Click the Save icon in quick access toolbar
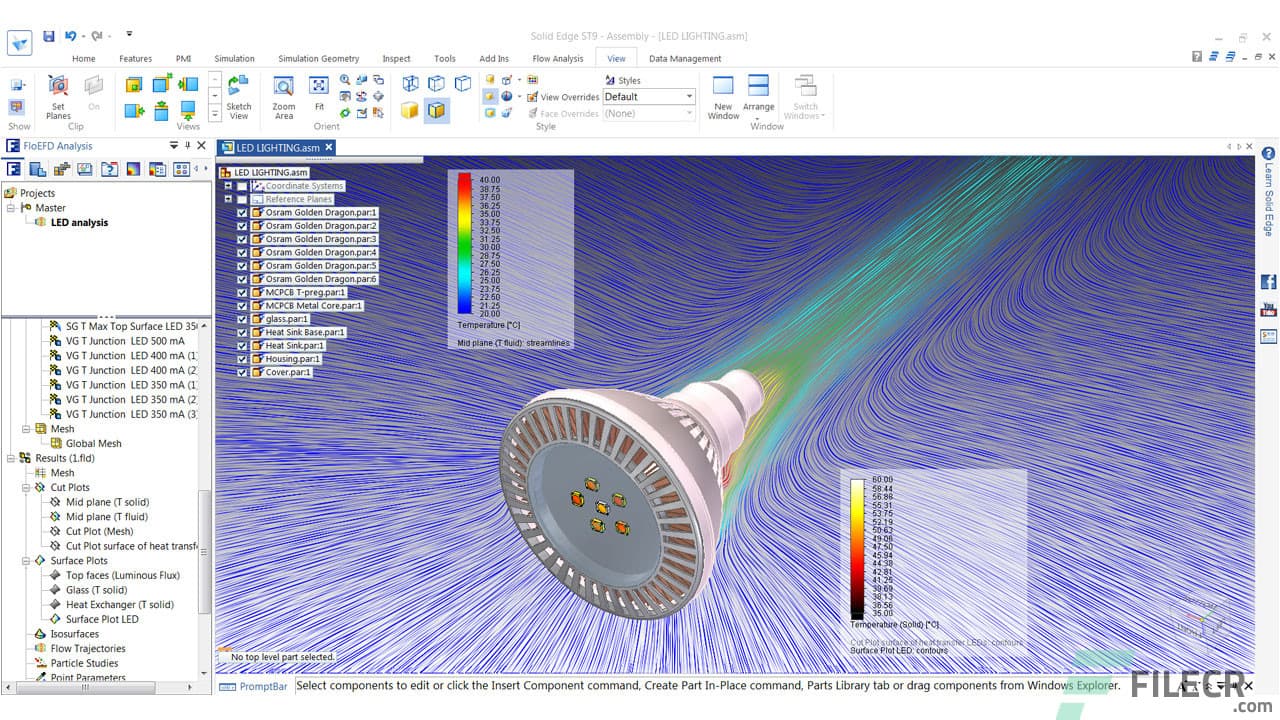This screenshot has width=1280, height=720. [x=49, y=36]
